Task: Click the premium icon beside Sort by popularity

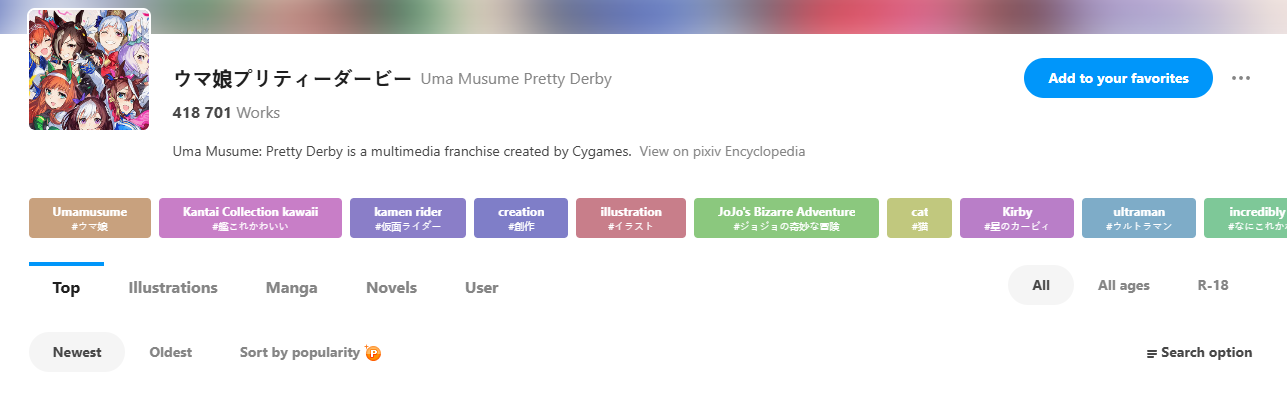Action: [x=373, y=353]
